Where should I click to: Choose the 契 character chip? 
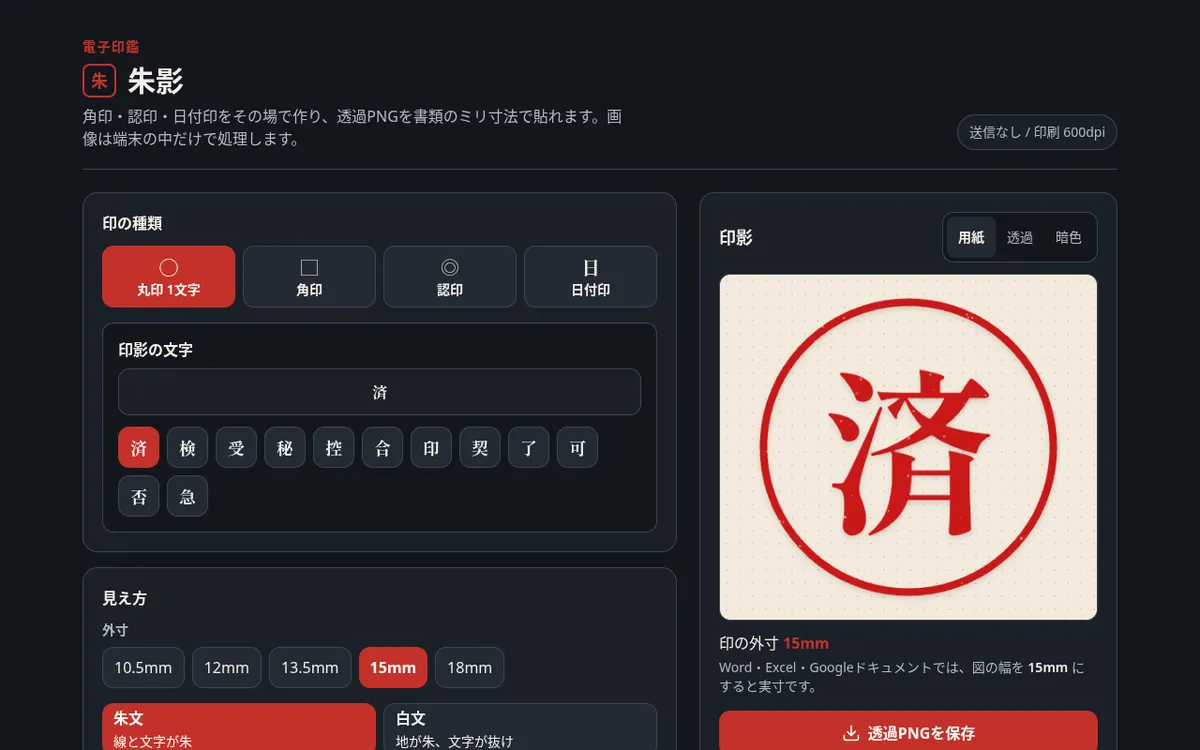point(480,448)
